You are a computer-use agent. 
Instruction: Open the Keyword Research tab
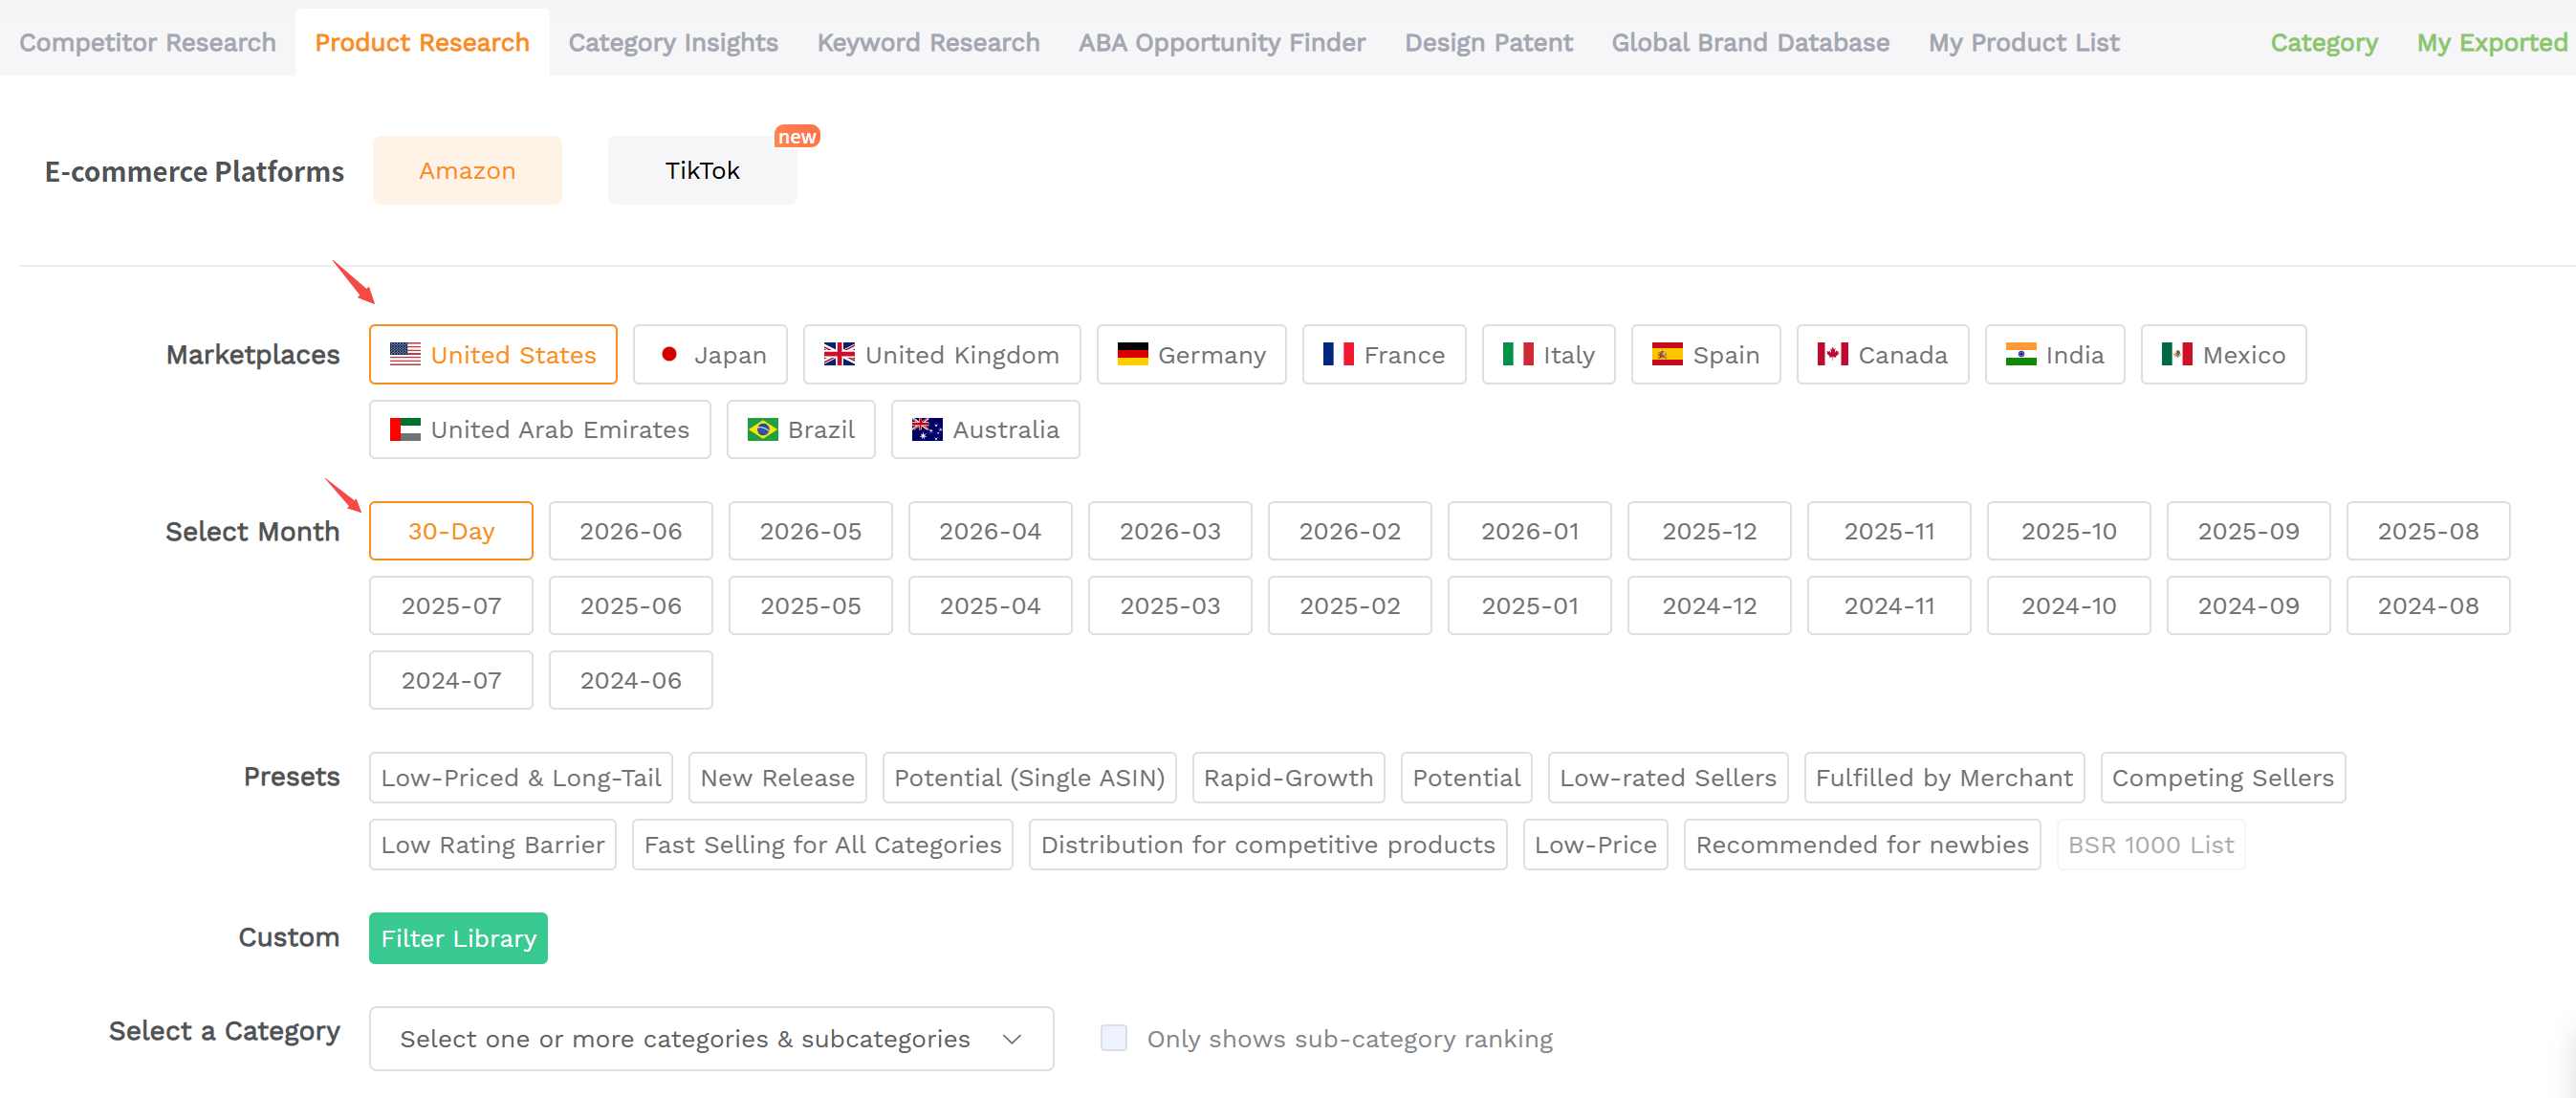928,43
